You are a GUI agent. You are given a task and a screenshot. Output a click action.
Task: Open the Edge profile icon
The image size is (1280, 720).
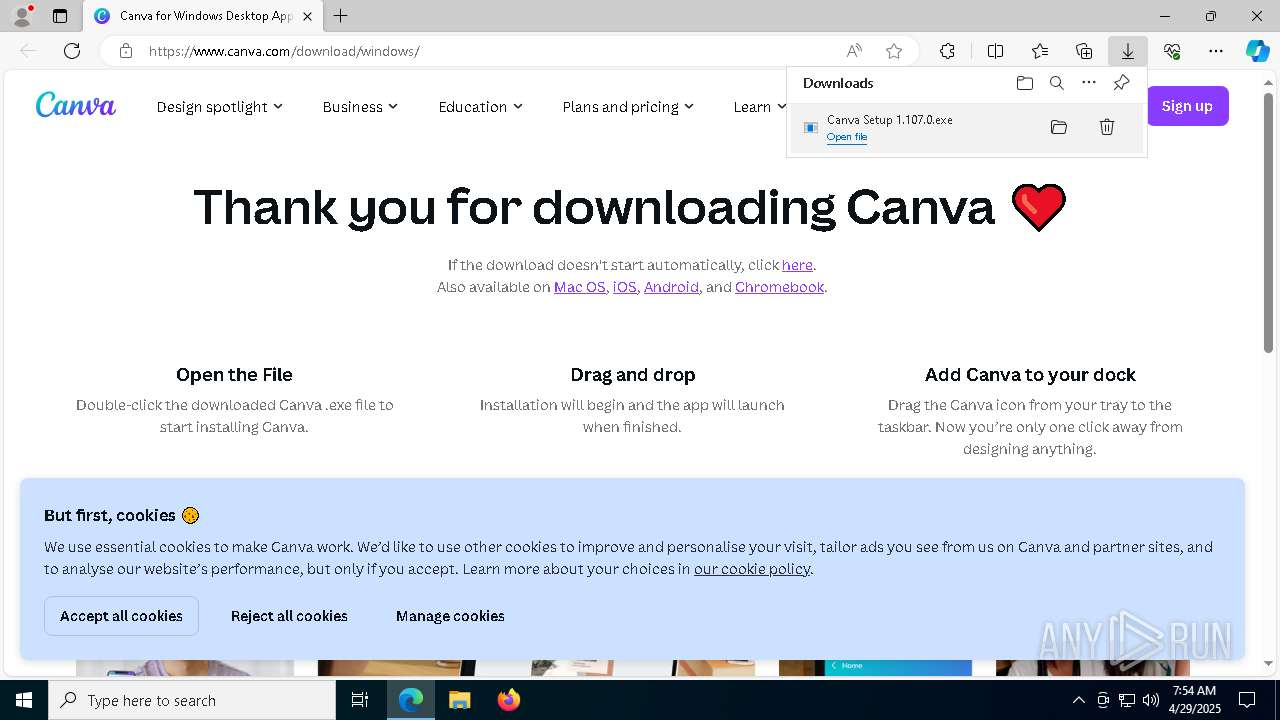pyautogui.click(x=22, y=16)
